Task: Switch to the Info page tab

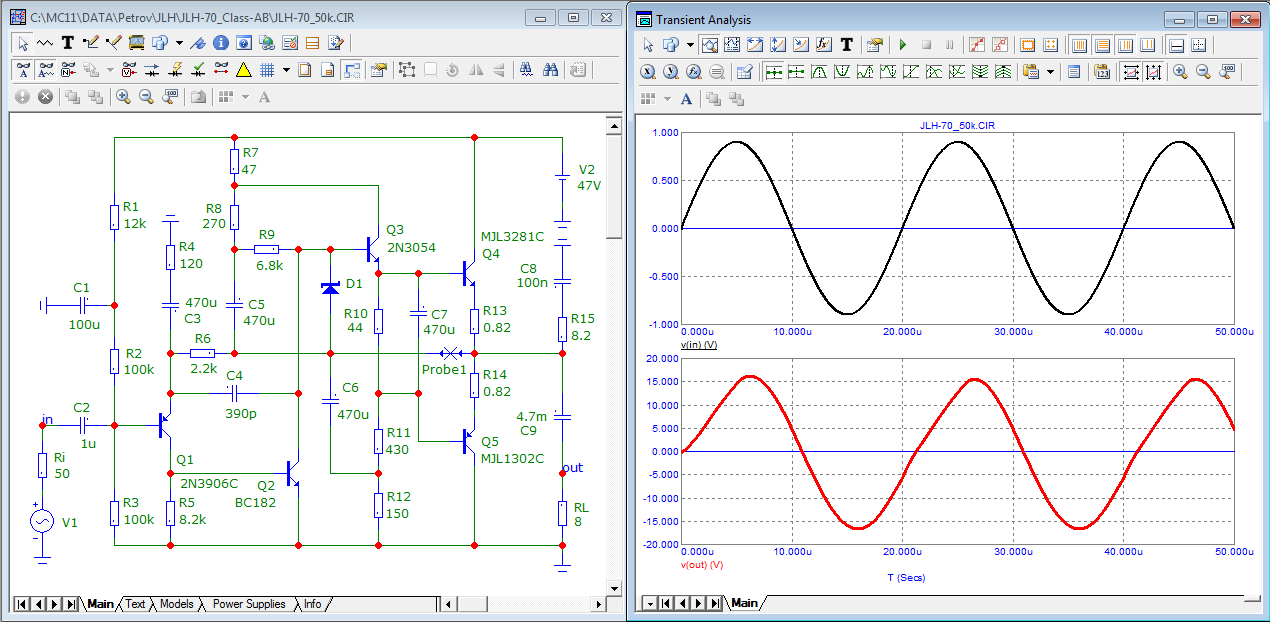Action: click(312, 604)
